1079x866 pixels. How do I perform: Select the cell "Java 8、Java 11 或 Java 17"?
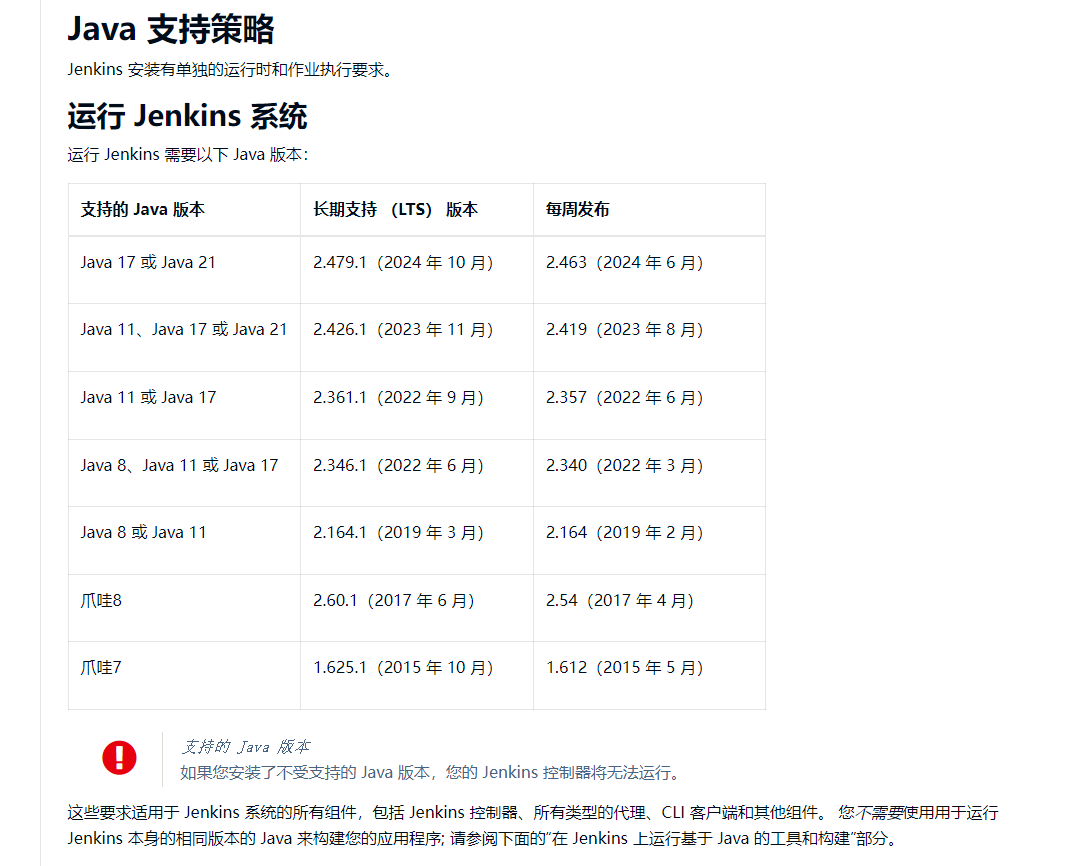point(184,473)
